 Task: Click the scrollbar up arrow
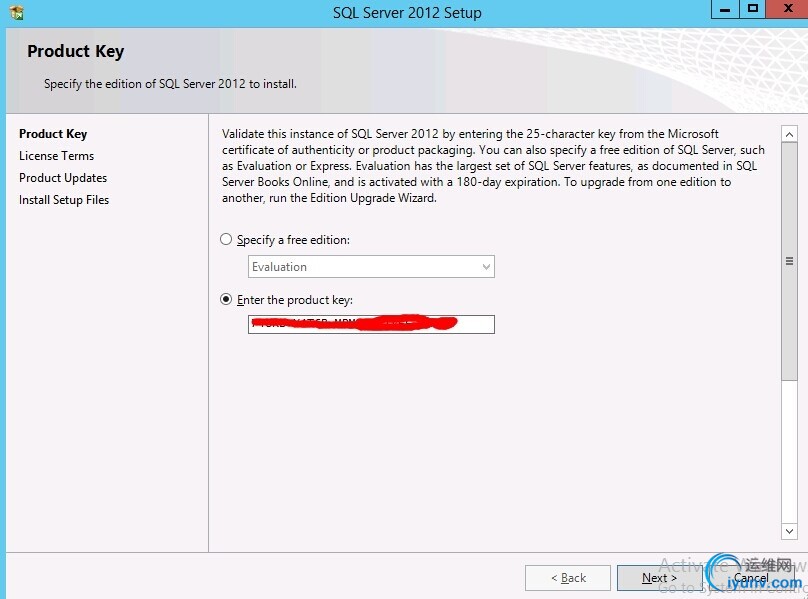pos(789,135)
